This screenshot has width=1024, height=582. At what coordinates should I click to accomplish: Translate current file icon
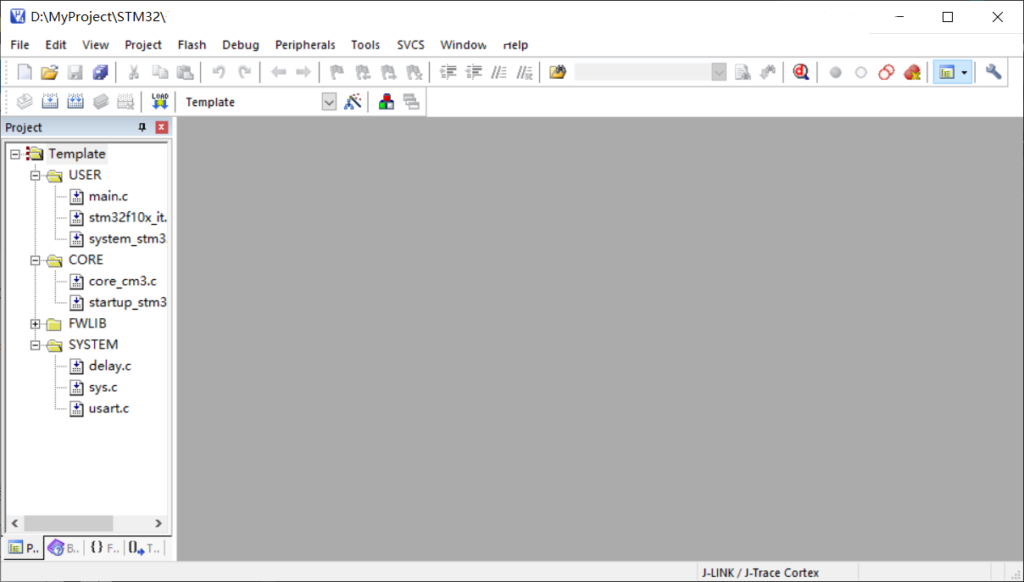25,101
